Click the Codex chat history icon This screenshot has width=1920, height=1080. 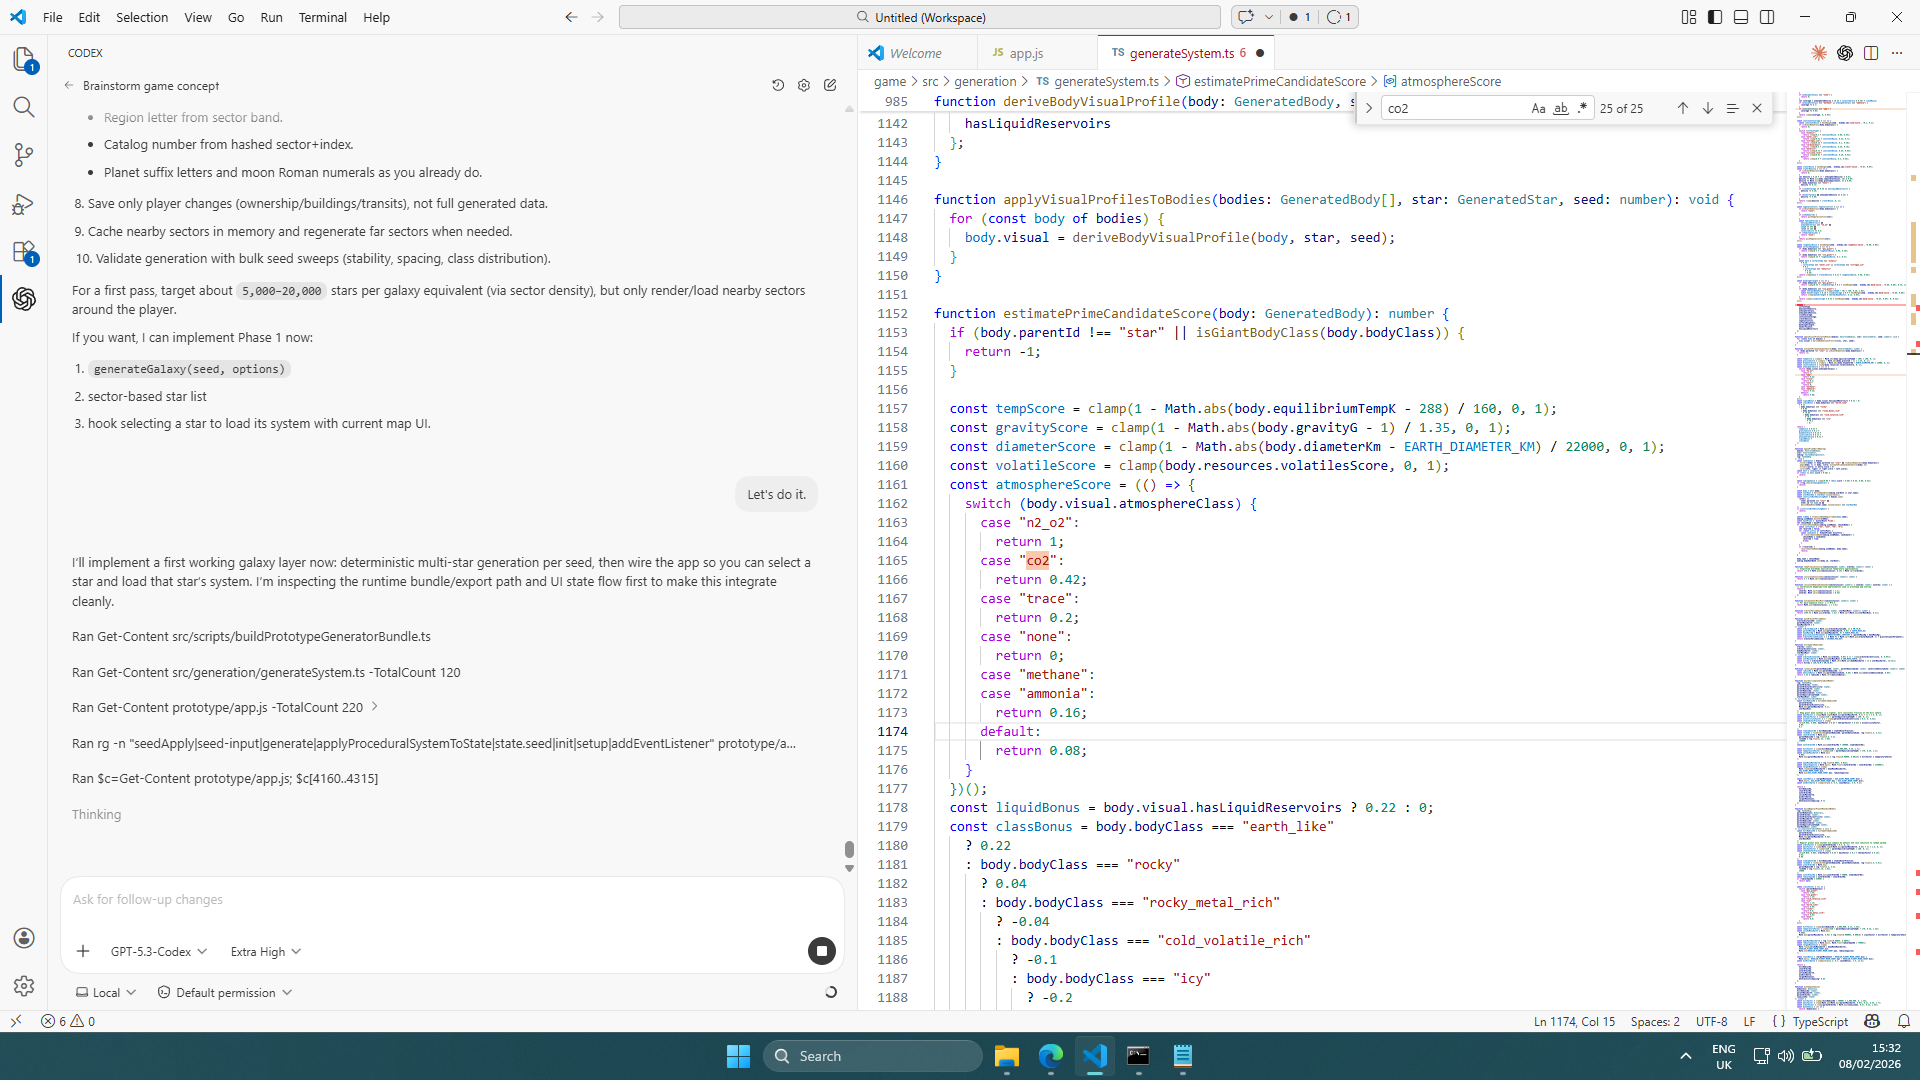coord(778,86)
